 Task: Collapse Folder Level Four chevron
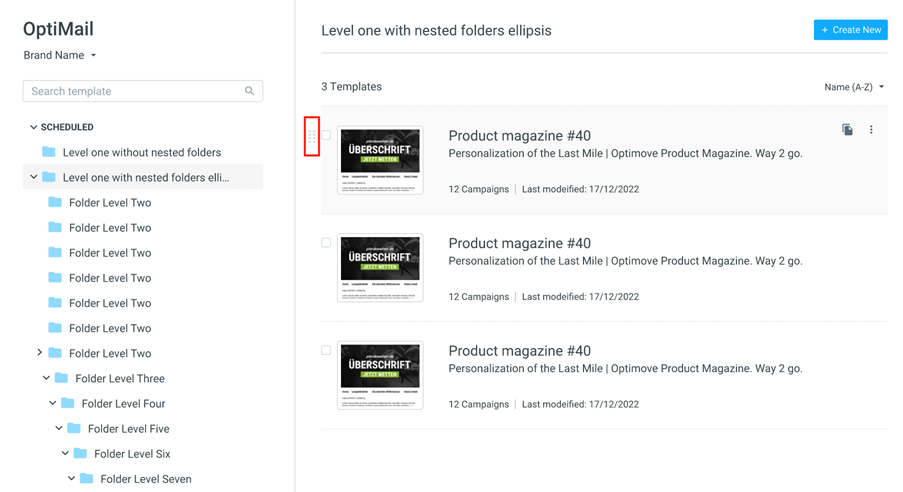click(52, 403)
